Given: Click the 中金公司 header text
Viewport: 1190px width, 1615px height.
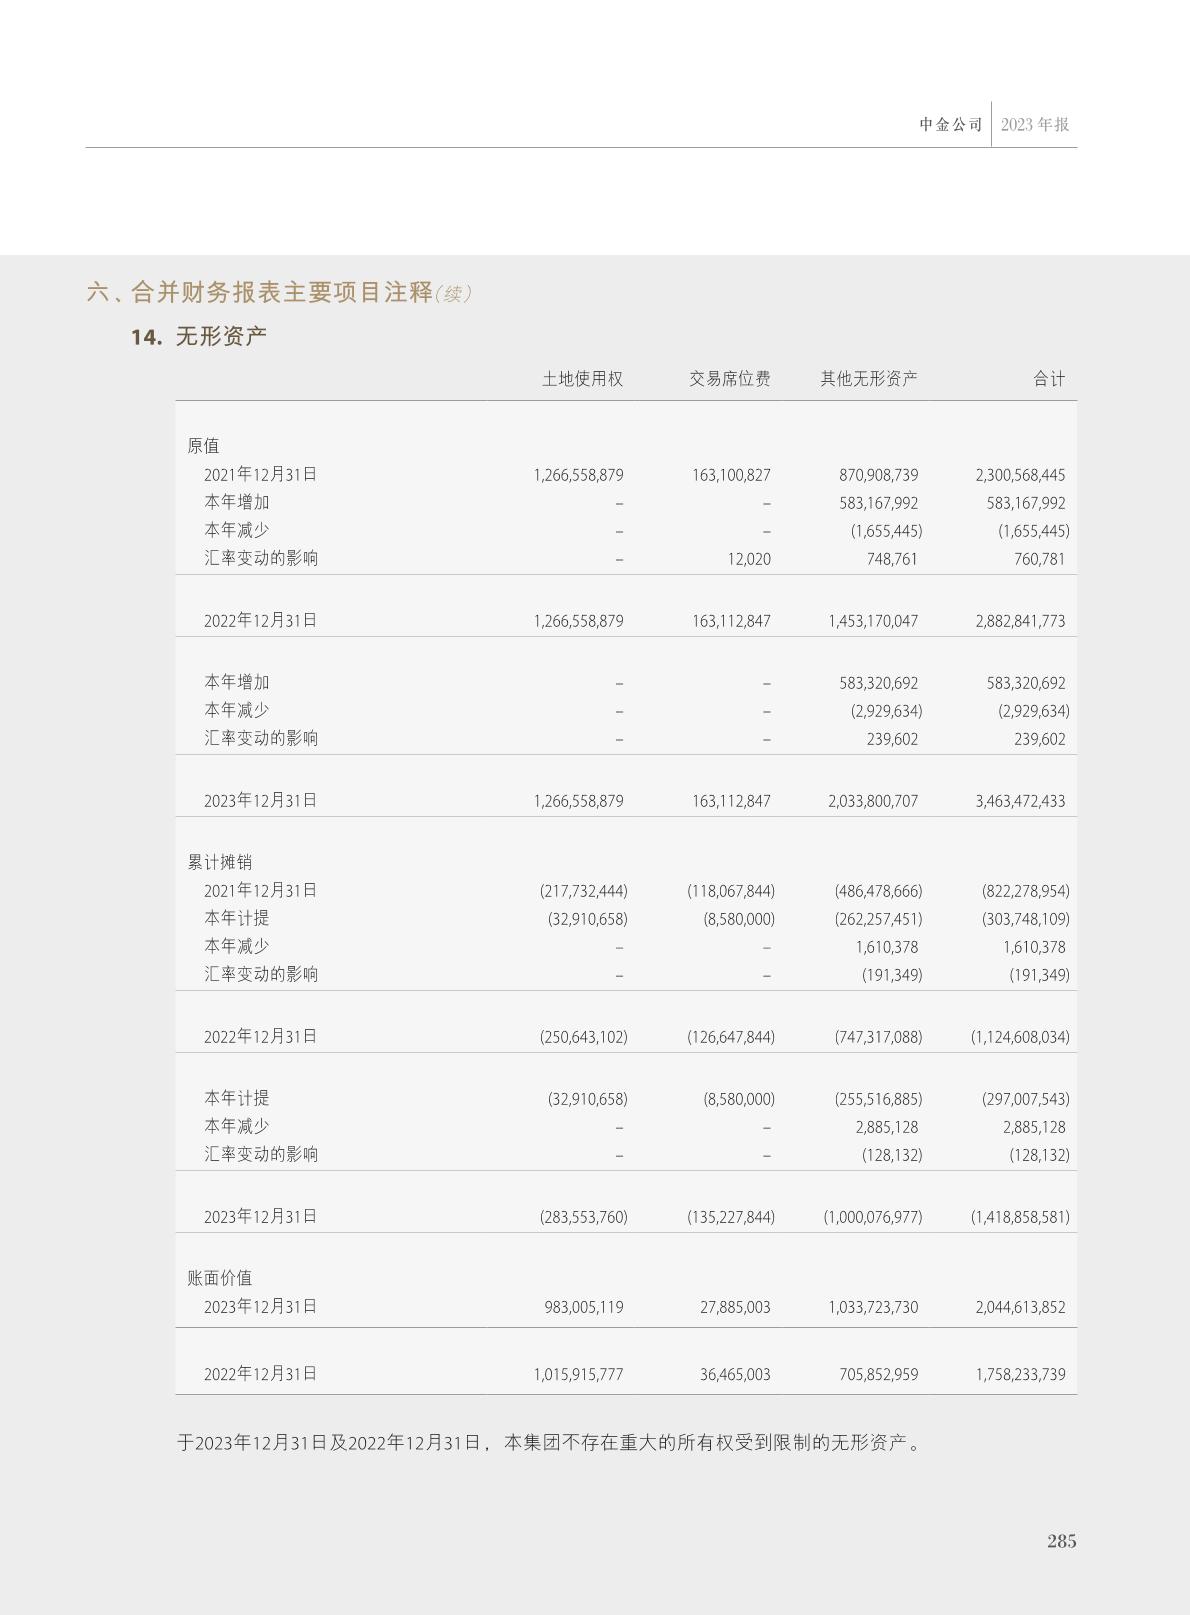Looking at the screenshot, I should 951,125.
